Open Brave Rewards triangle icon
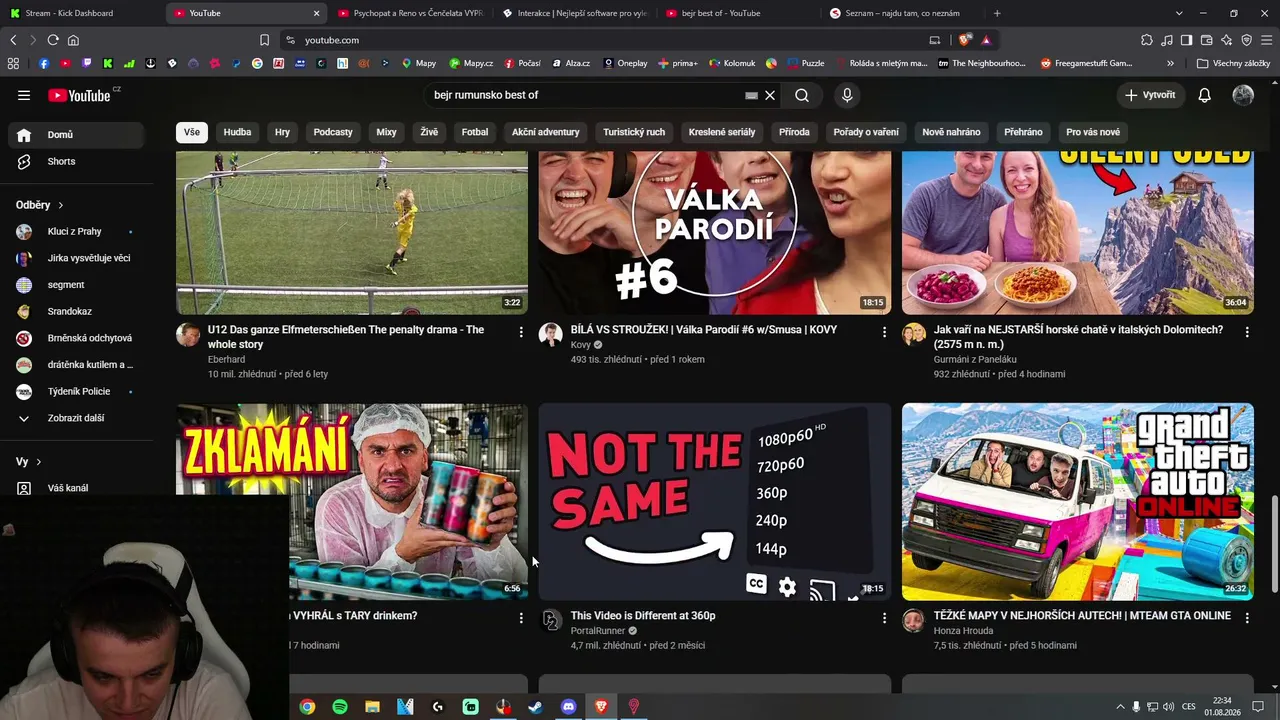The image size is (1280, 720). click(x=986, y=40)
